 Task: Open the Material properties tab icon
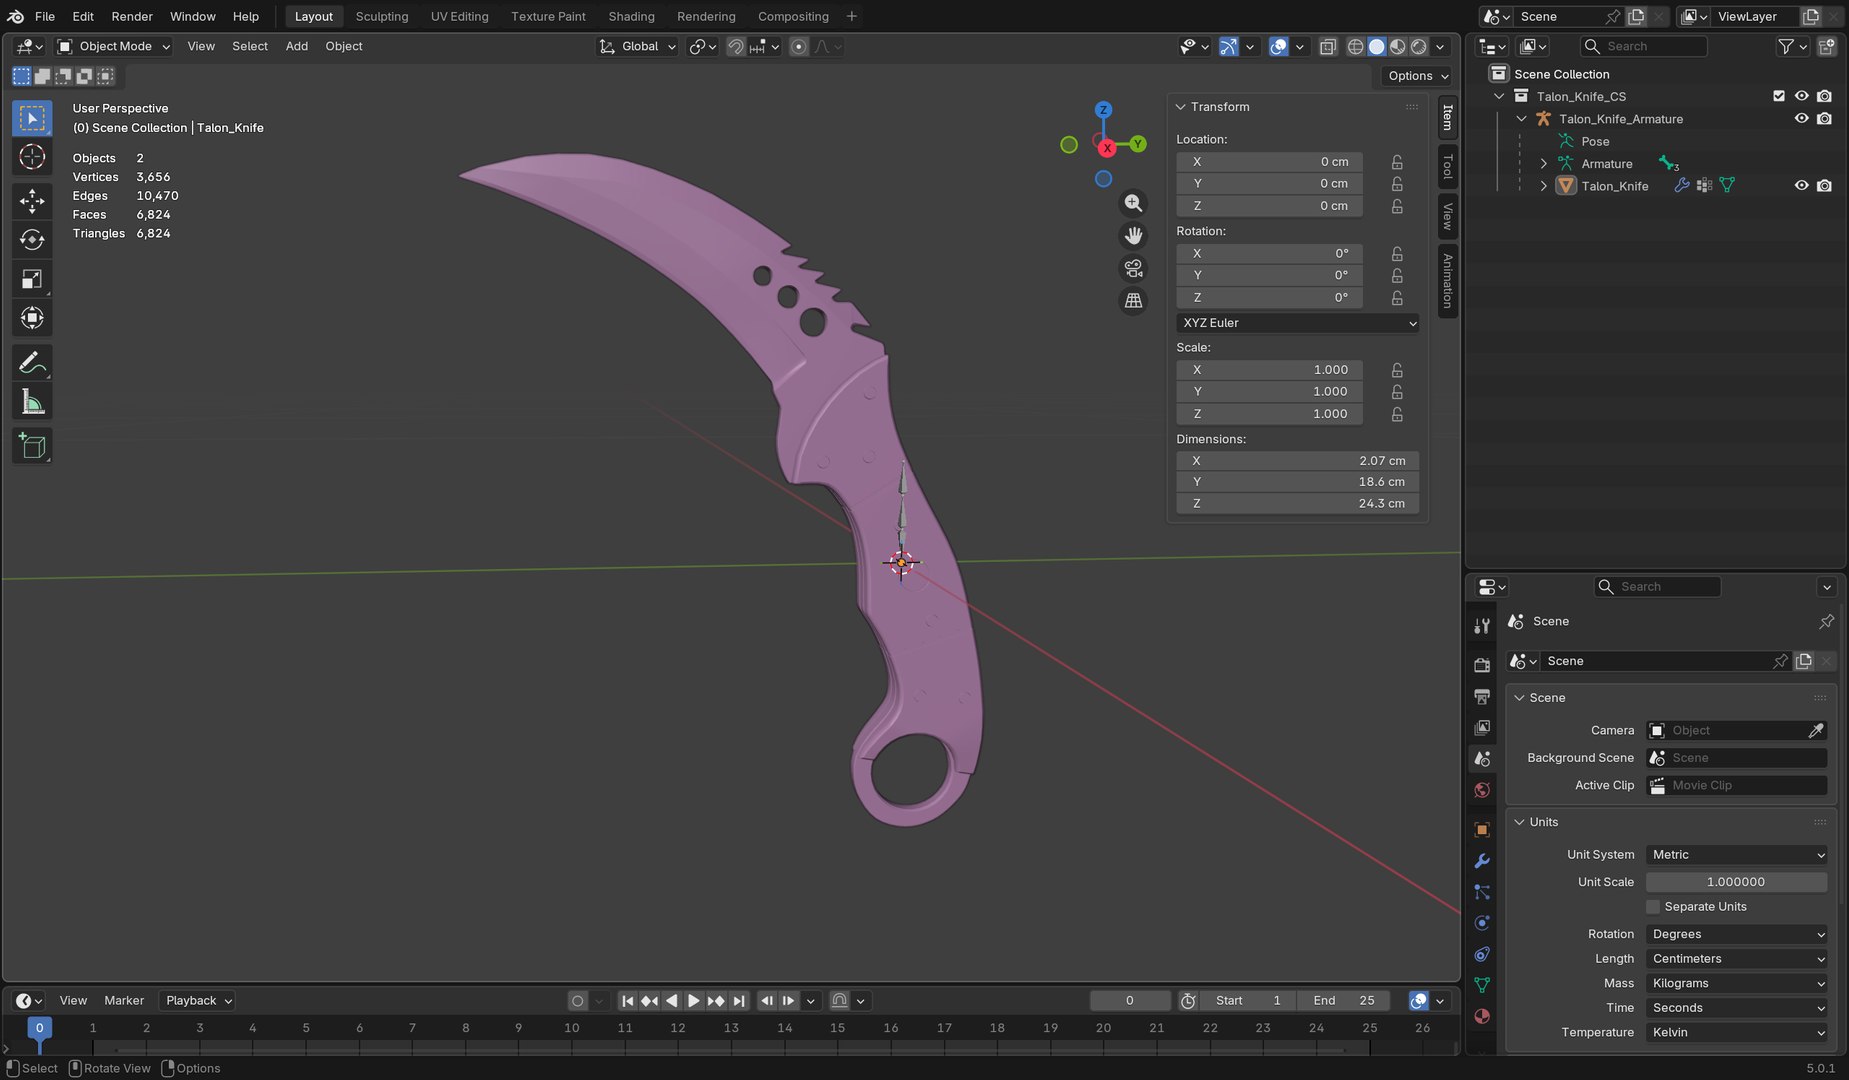pos(1482,1016)
